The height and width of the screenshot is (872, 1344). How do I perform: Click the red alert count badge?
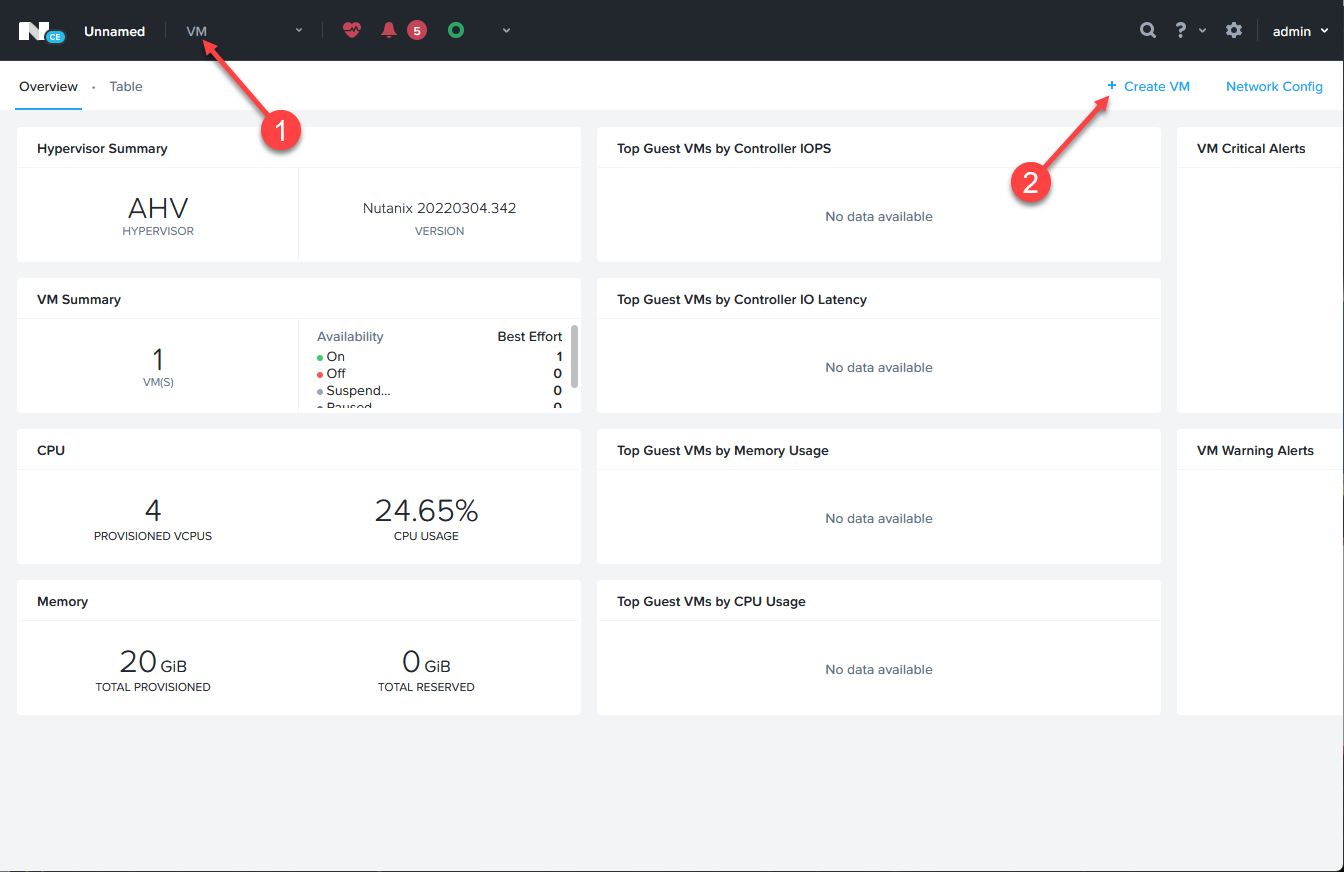pos(417,31)
